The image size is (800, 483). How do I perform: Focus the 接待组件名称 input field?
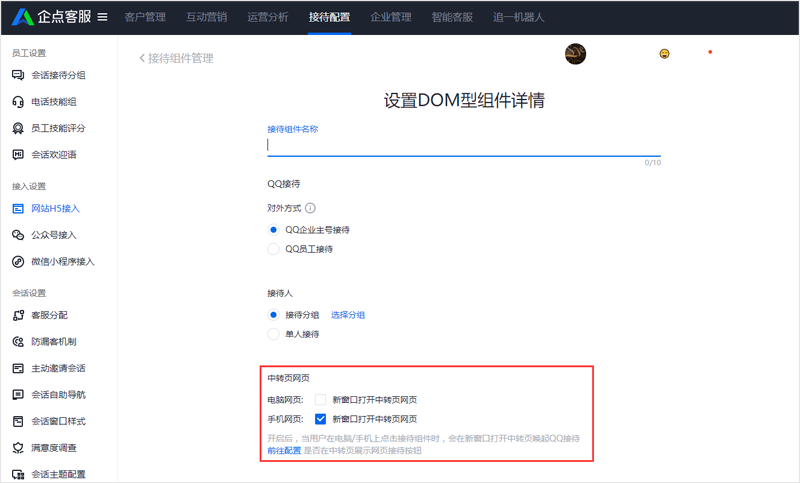(x=464, y=146)
